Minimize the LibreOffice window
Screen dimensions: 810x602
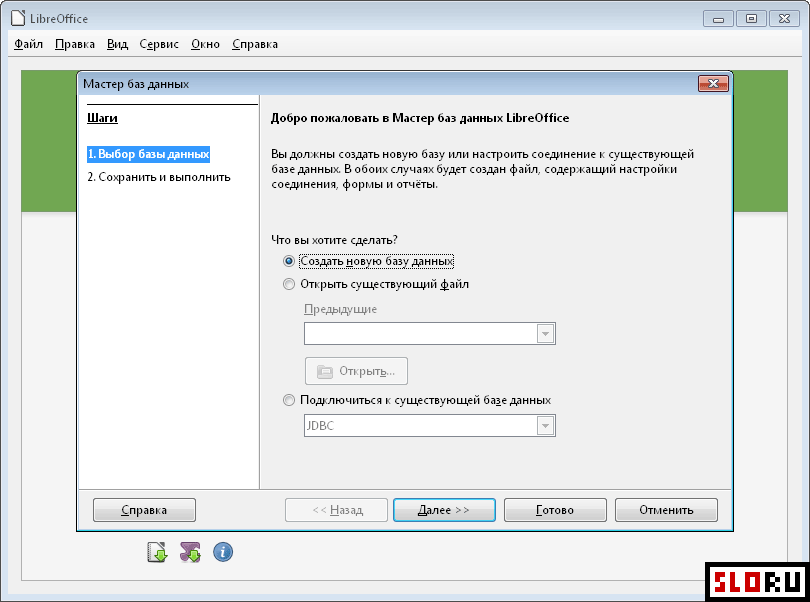click(x=718, y=19)
